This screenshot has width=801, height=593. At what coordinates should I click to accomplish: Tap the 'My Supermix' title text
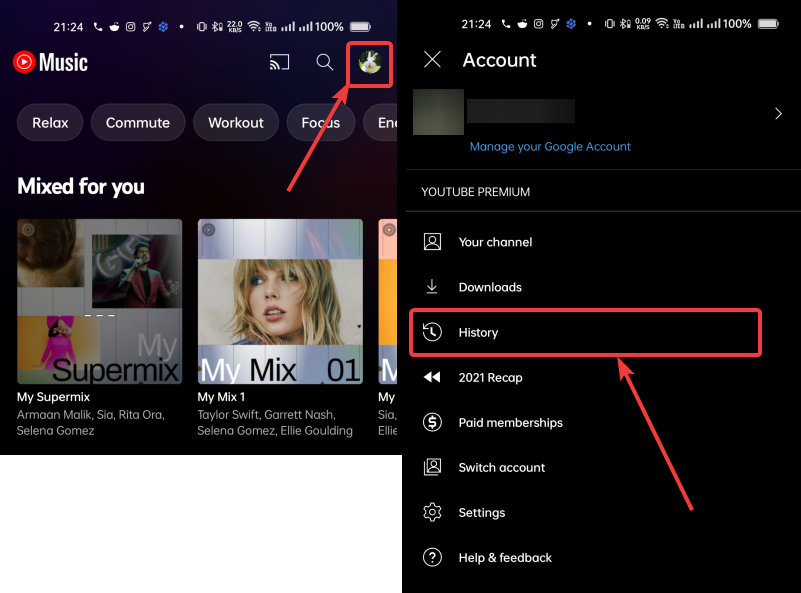point(53,397)
